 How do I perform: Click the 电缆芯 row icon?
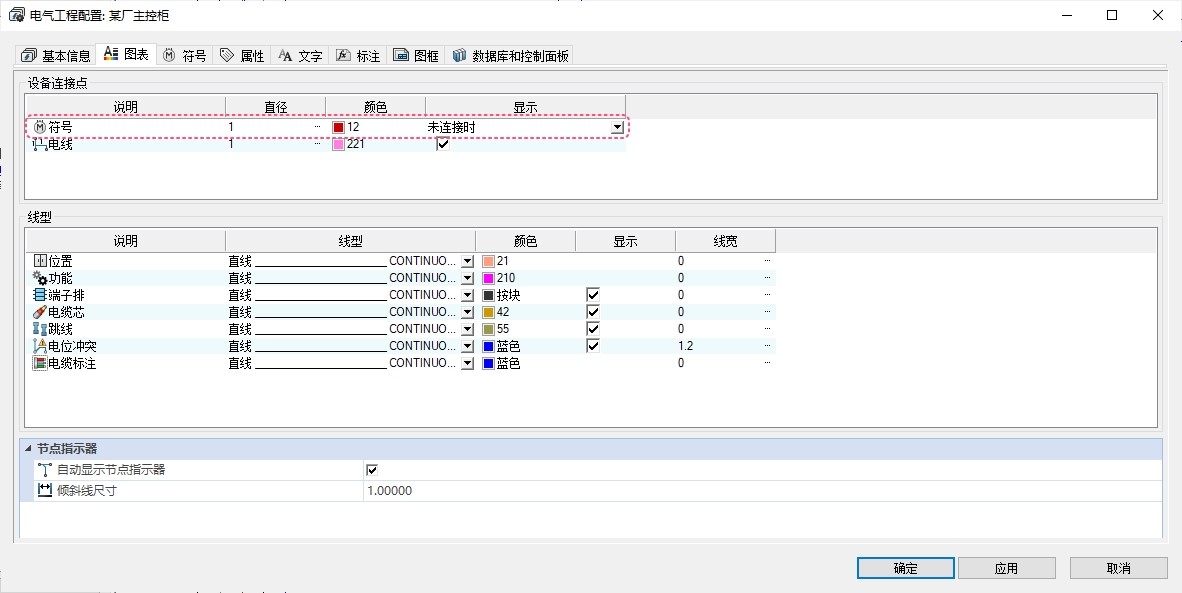pos(40,312)
